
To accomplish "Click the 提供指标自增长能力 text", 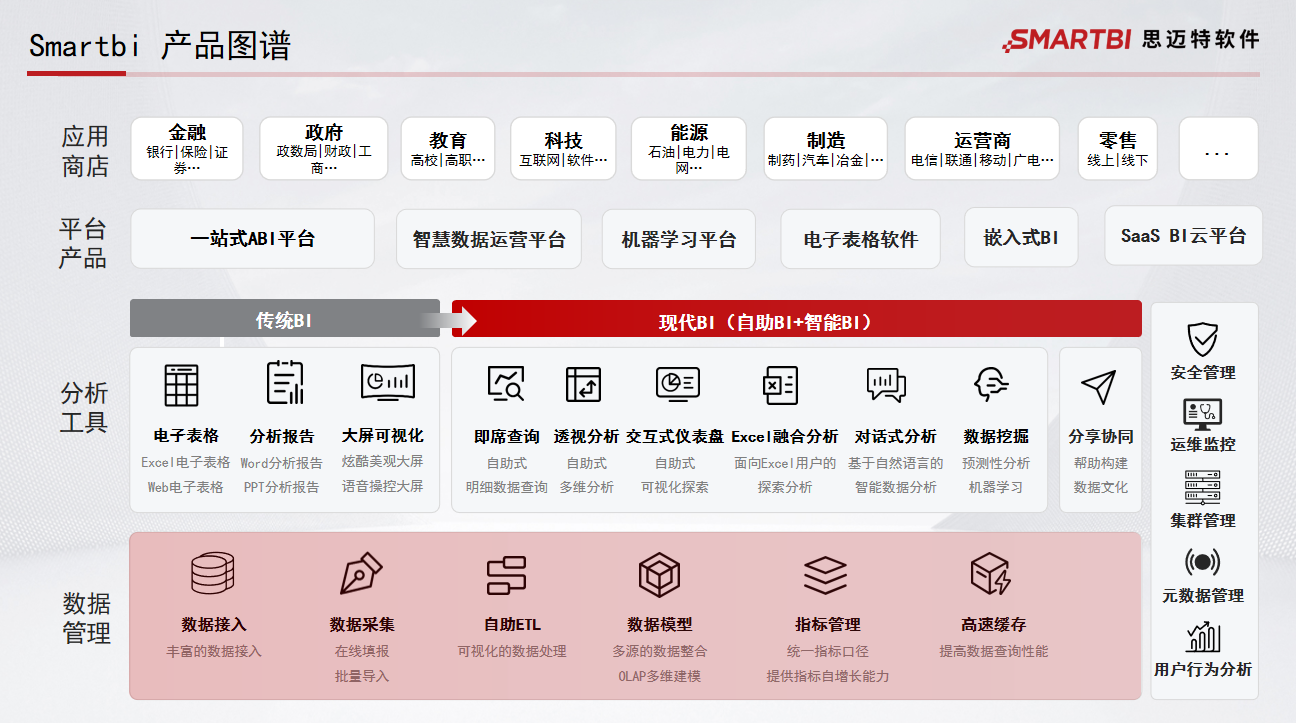I will [828, 676].
